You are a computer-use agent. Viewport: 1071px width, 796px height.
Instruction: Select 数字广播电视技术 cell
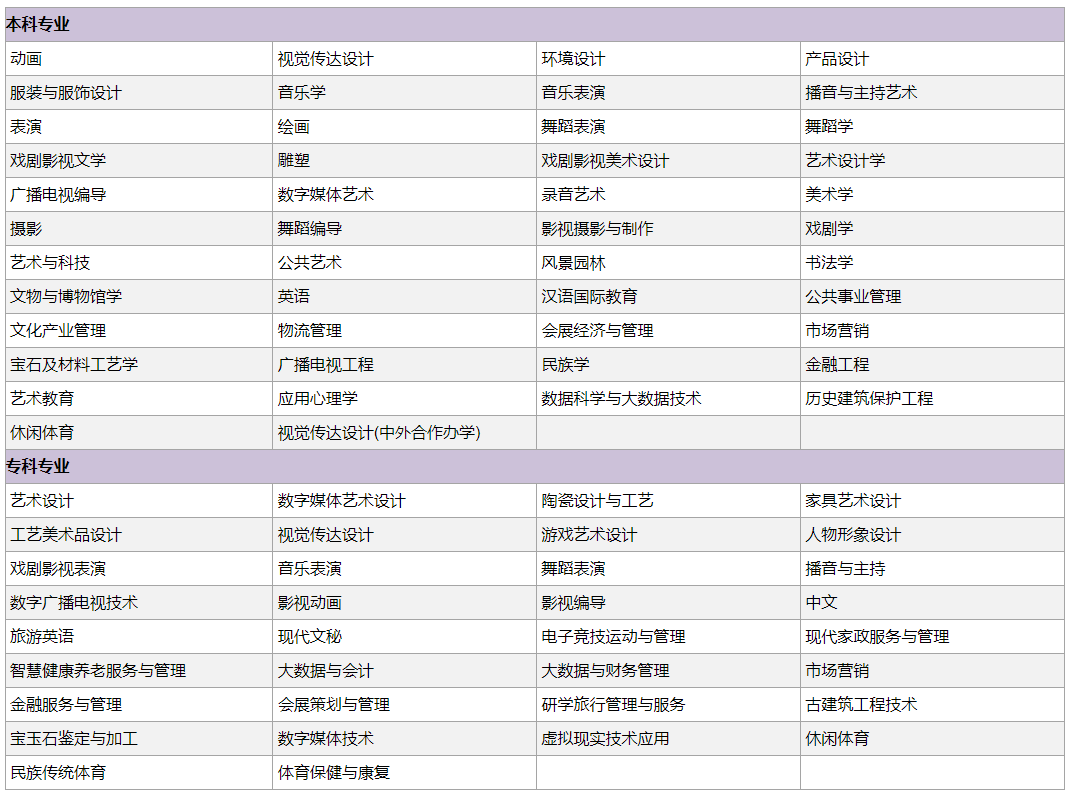pyautogui.click(x=139, y=603)
